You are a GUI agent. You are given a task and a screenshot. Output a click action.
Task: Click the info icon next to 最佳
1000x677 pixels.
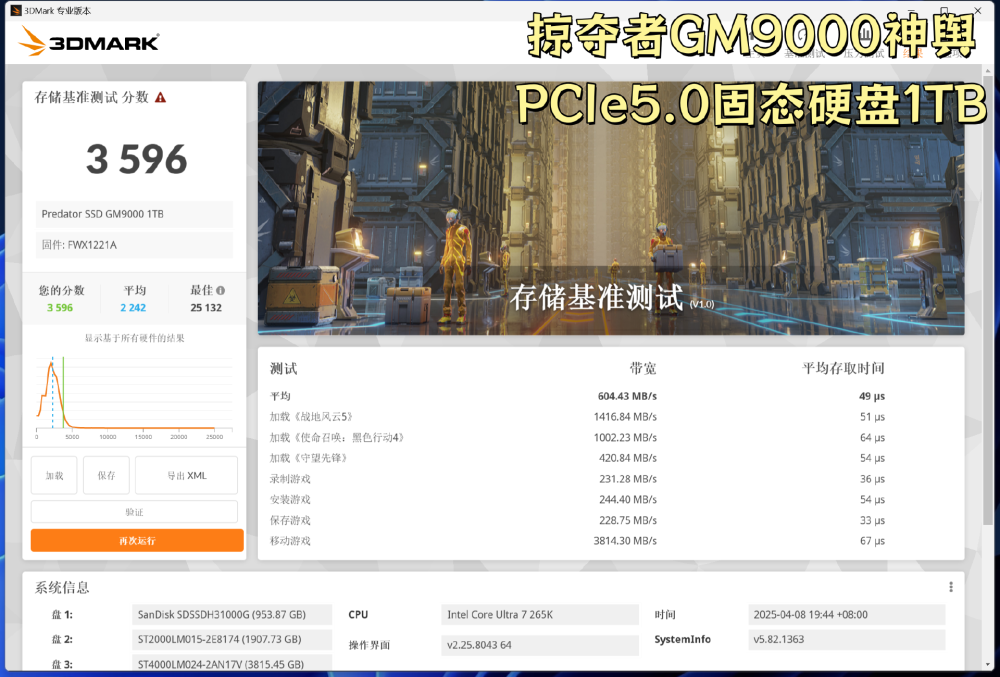pyautogui.click(x=221, y=290)
